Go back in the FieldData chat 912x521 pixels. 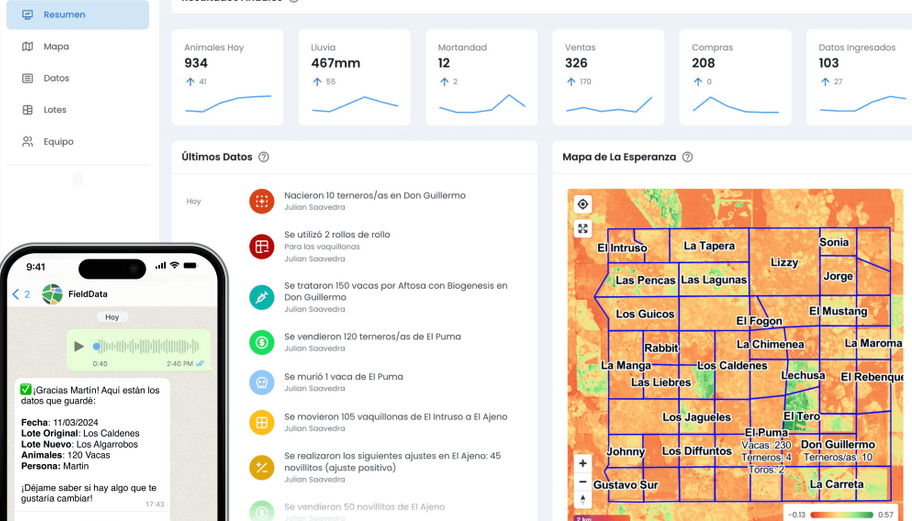[20, 294]
